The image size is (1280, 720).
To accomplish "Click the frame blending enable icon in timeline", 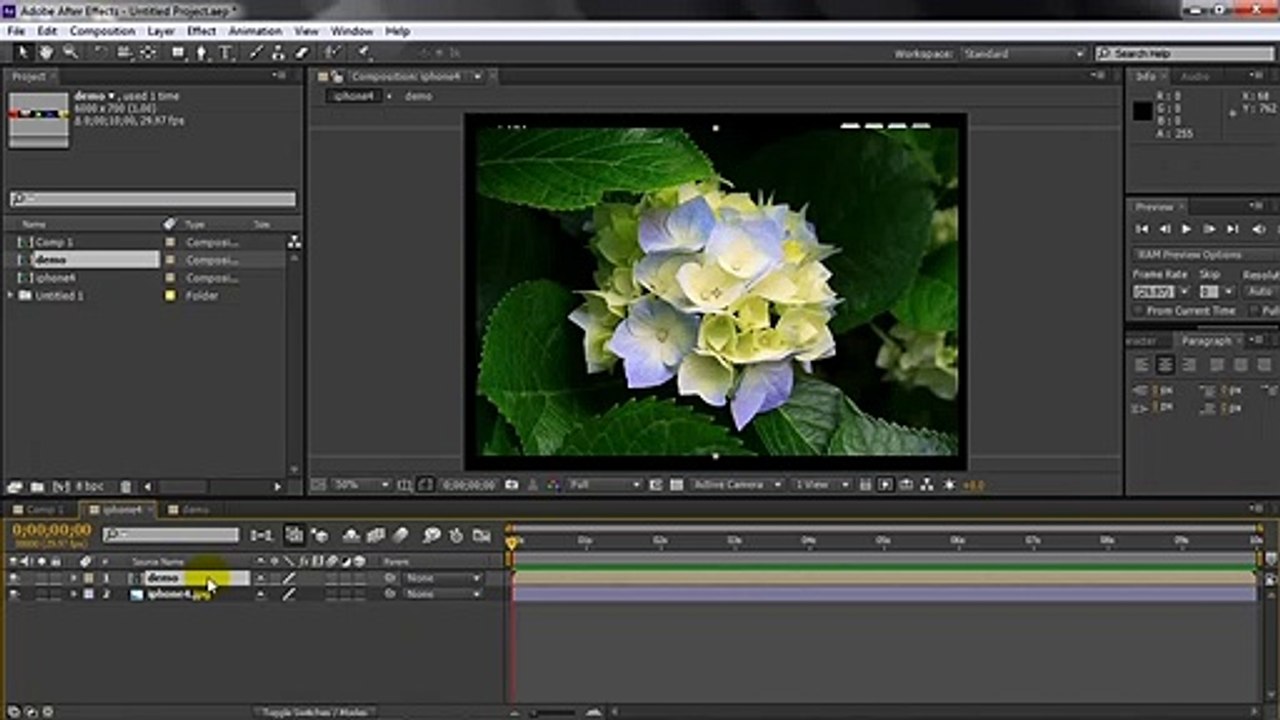I will tap(376, 536).
